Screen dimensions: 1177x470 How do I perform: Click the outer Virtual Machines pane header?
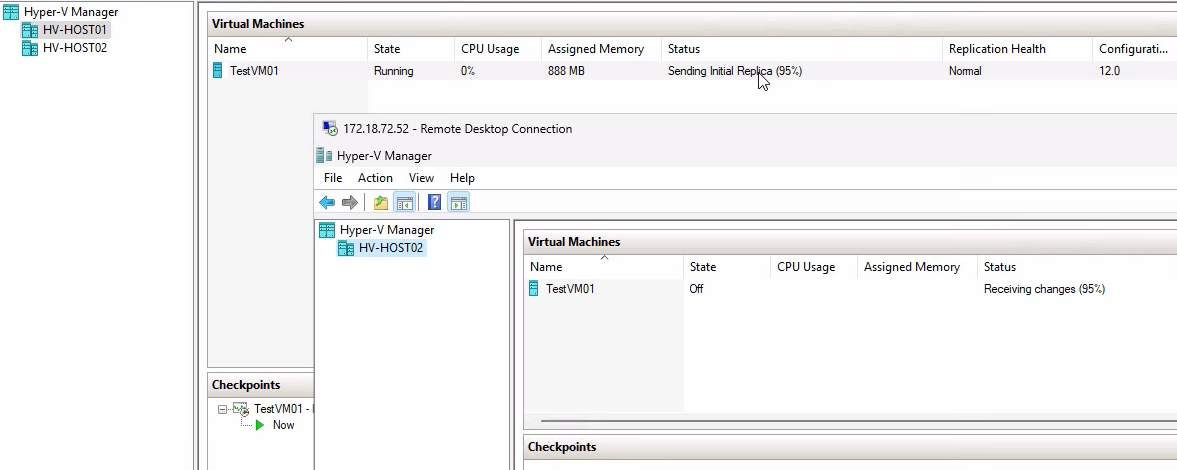692,24
